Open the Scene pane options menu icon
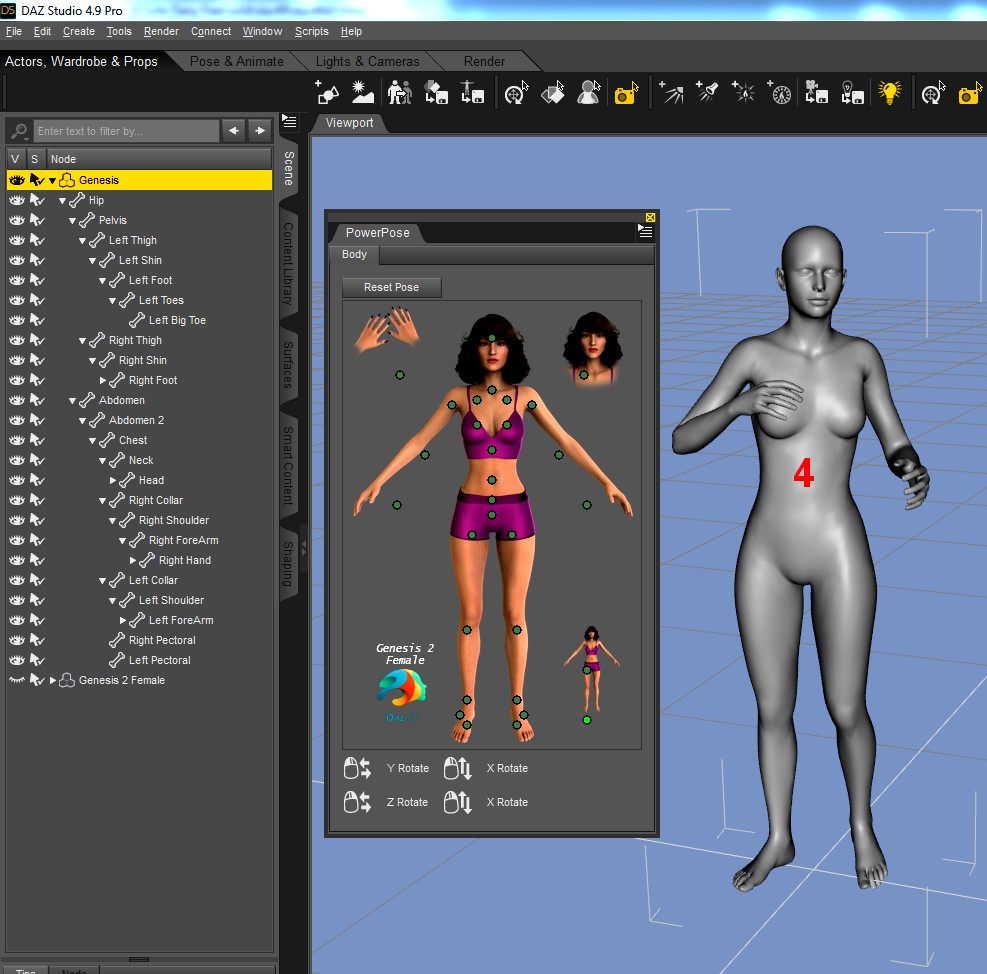The height and width of the screenshot is (974, 987). point(289,122)
